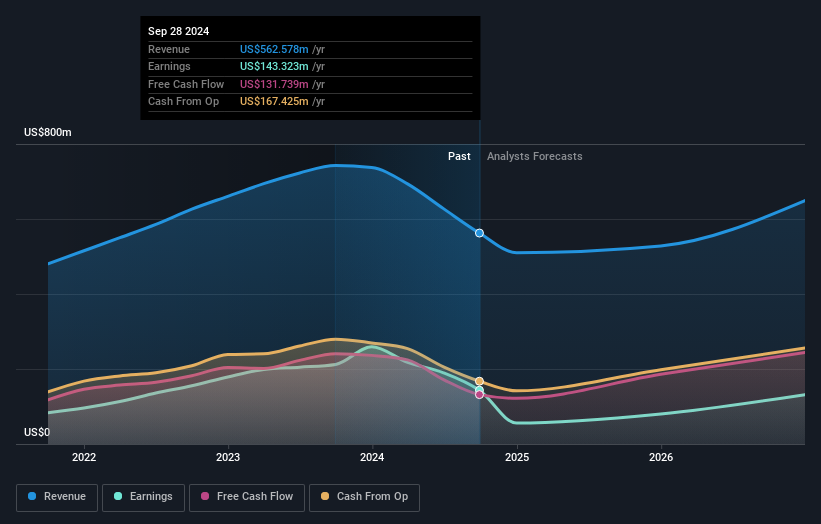Select the Free Cash Flow data point marker

pyautogui.click(x=479, y=395)
